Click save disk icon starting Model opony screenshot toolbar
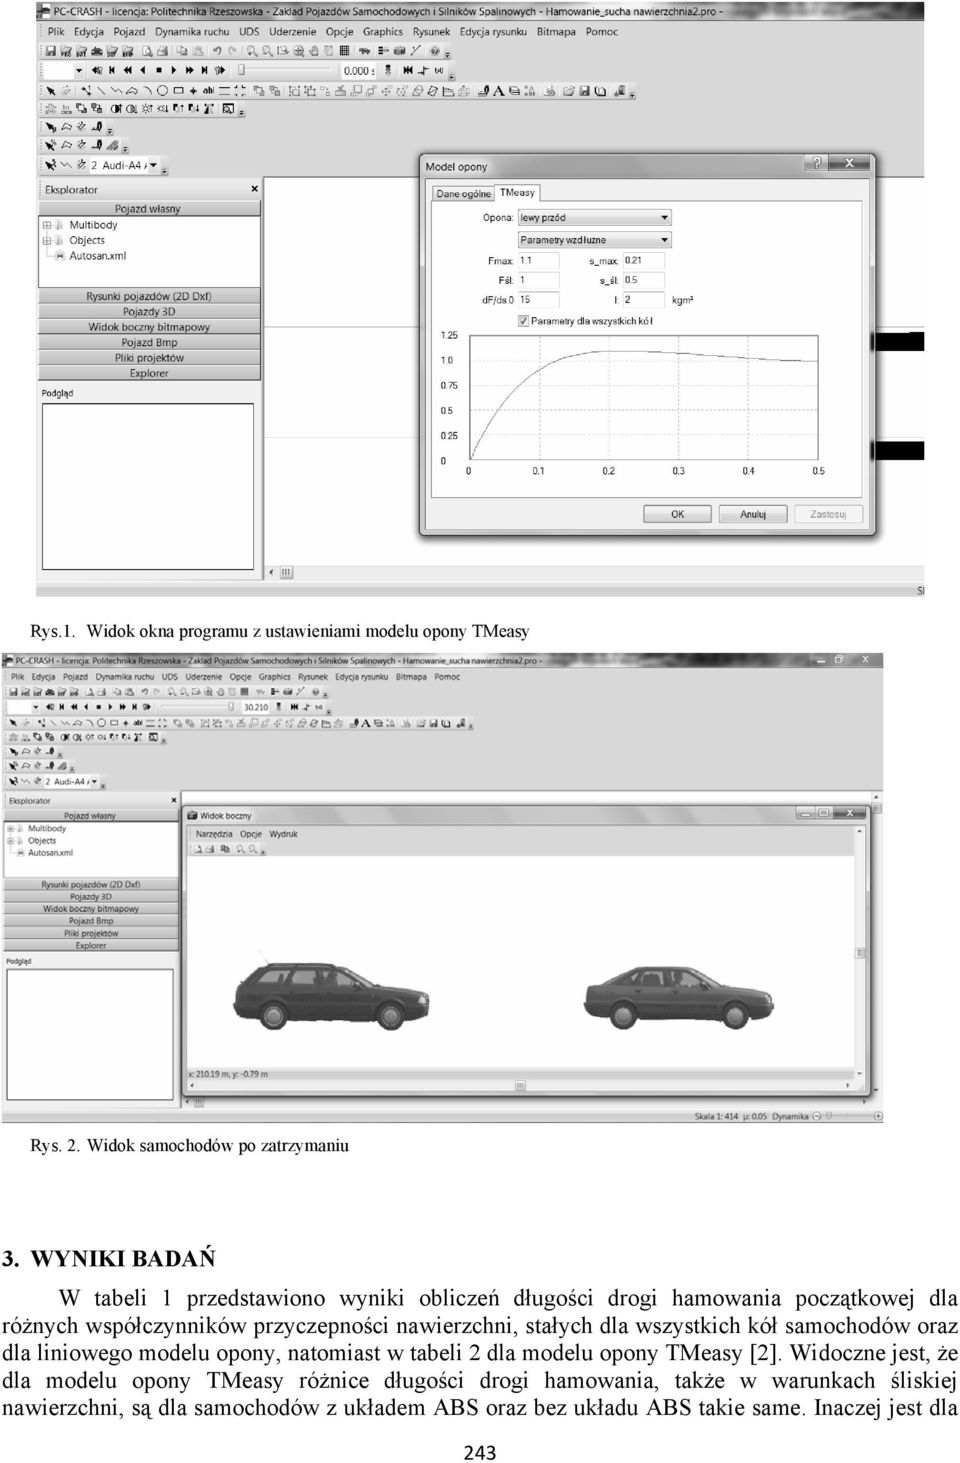This screenshot has width=960, height=1463. pyautogui.click(x=50, y=51)
